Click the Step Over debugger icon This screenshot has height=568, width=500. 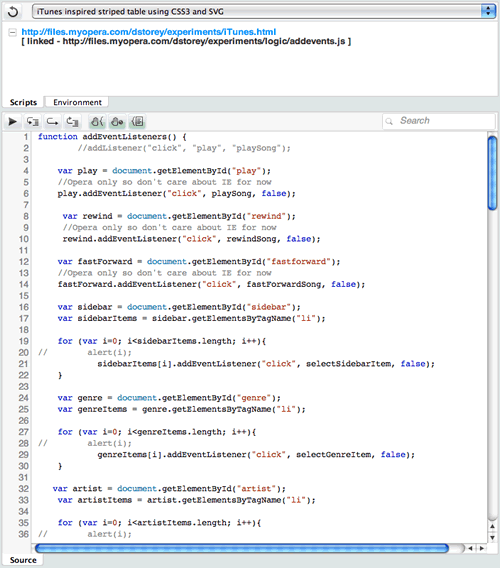[53, 122]
